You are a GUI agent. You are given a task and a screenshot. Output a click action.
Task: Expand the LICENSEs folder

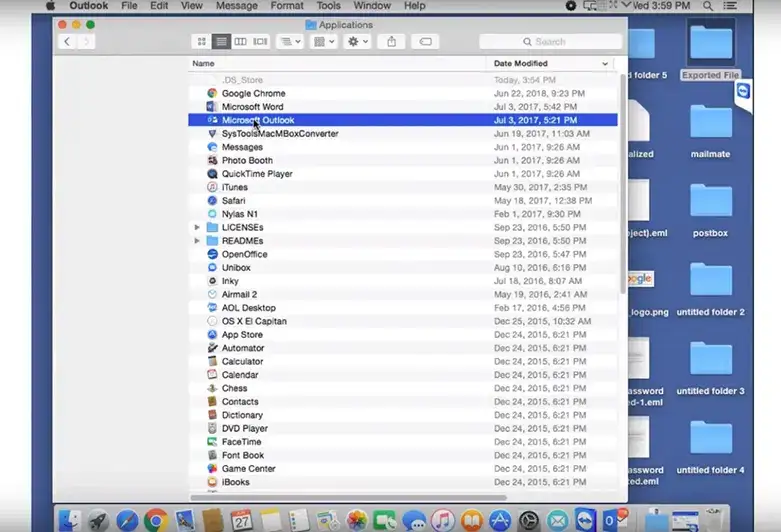(x=197, y=227)
